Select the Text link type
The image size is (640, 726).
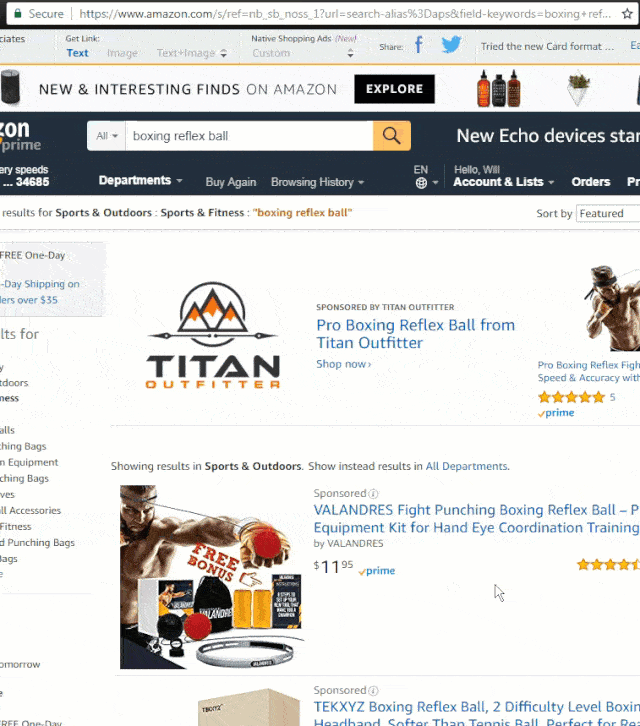click(x=77, y=53)
